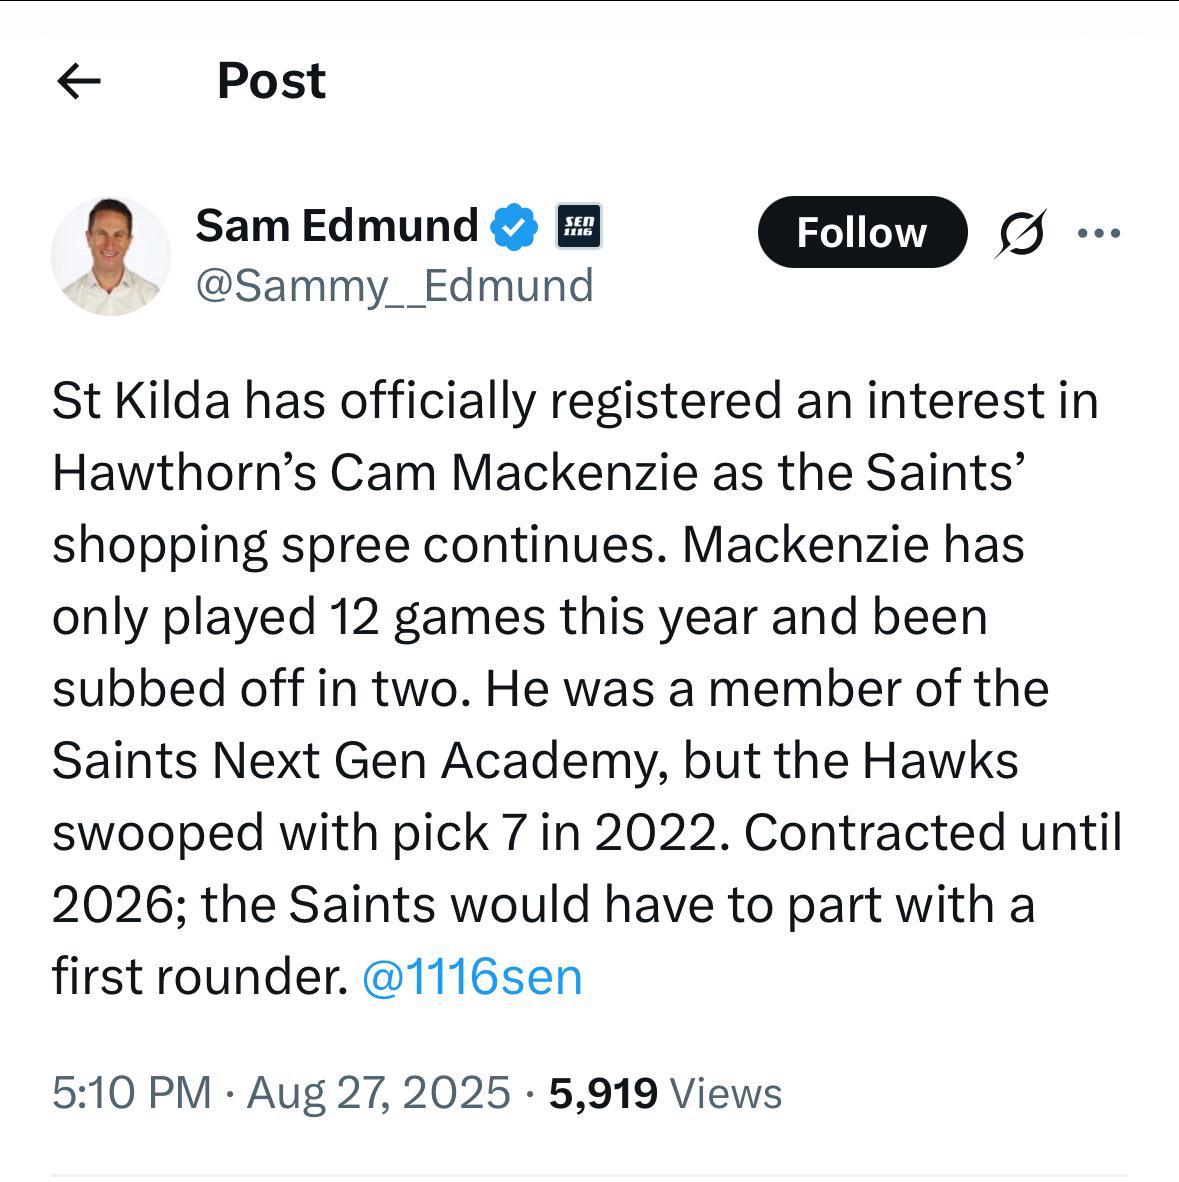This screenshot has width=1179, height=1182.
Task: Click the words St Kilda in post
Action: [x=141, y=401]
